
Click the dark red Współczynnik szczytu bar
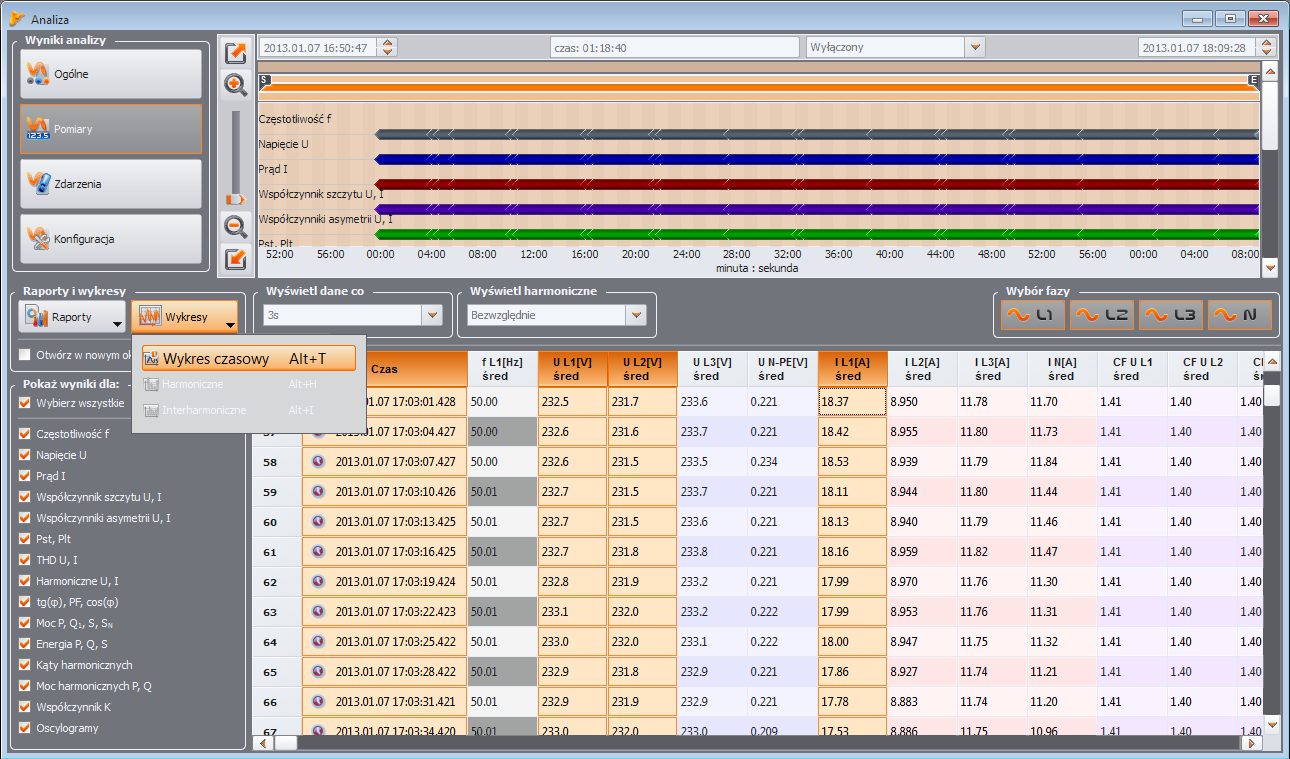point(817,184)
